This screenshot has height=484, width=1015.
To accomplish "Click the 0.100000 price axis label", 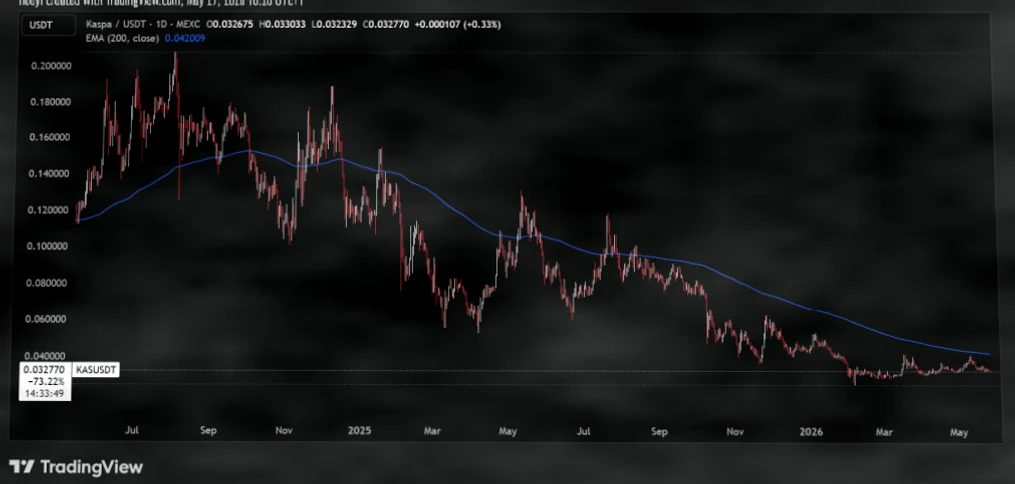I will click(51, 247).
